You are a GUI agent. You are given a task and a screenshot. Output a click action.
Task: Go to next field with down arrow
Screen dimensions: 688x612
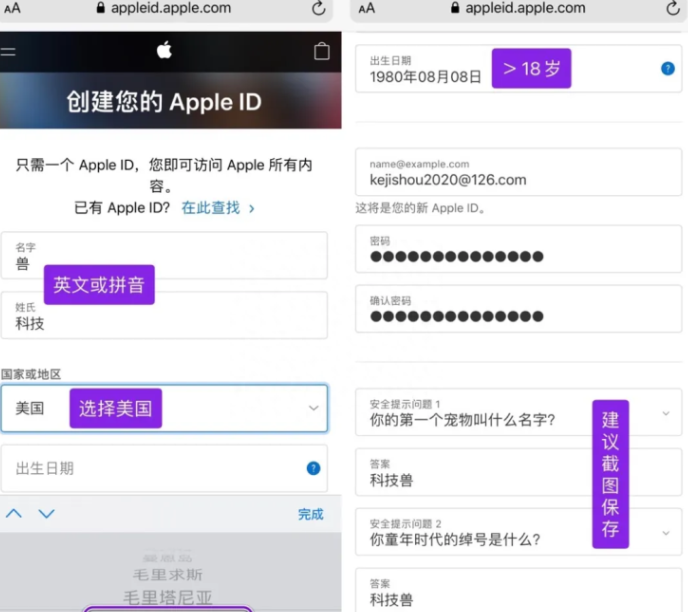tap(47, 513)
